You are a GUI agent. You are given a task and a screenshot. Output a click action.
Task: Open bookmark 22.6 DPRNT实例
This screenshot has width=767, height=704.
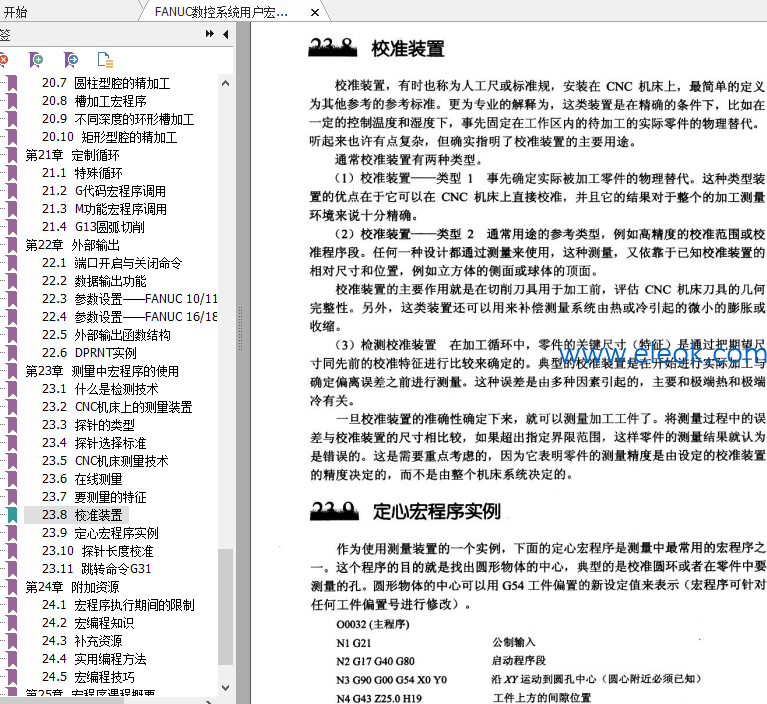click(x=89, y=353)
